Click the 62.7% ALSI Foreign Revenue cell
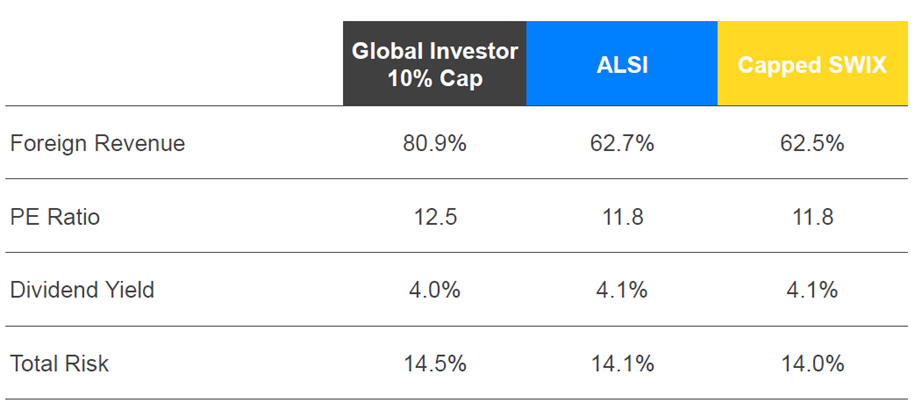 point(621,143)
